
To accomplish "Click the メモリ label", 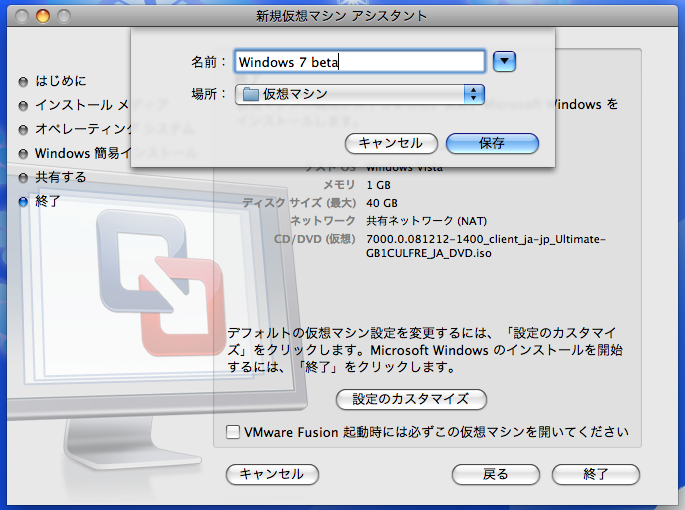I will point(339,185).
